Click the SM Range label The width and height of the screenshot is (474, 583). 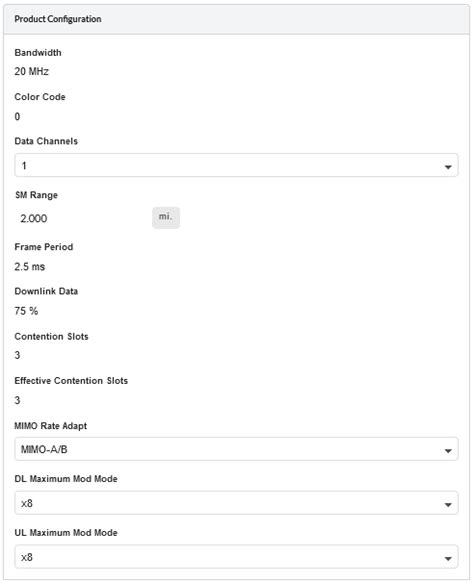[x=36, y=195]
